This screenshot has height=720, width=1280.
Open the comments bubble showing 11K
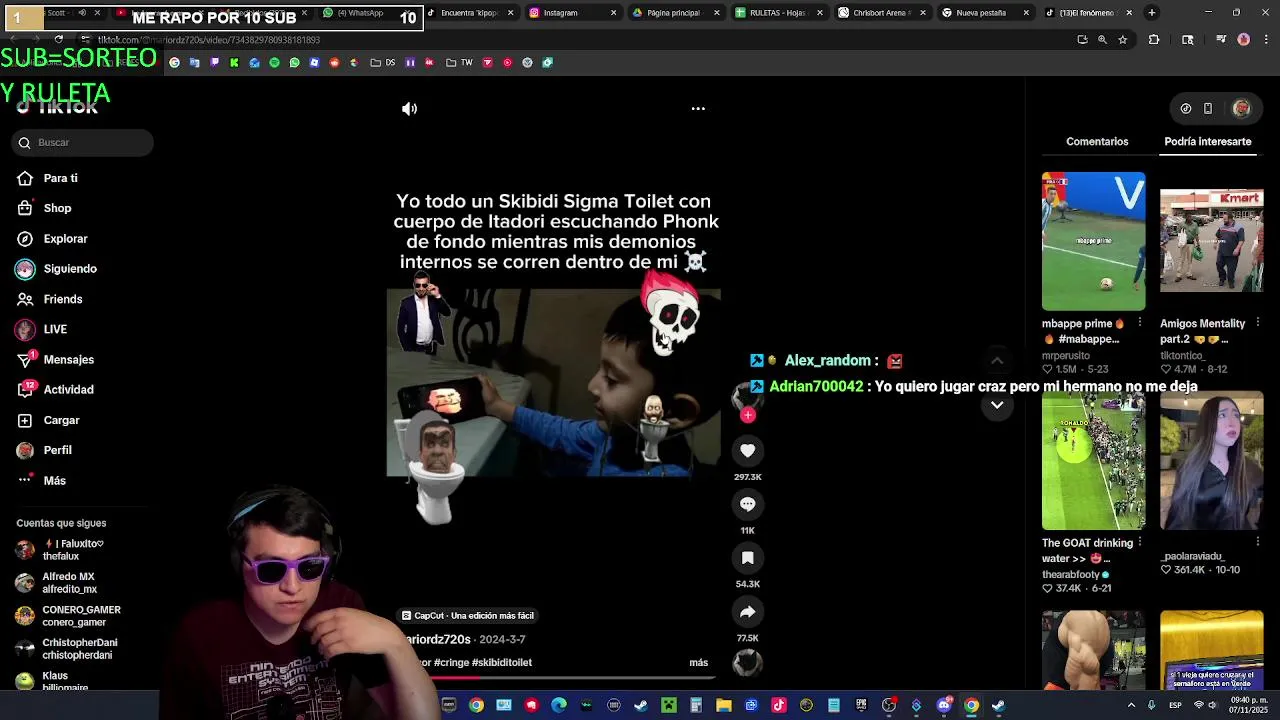point(747,504)
